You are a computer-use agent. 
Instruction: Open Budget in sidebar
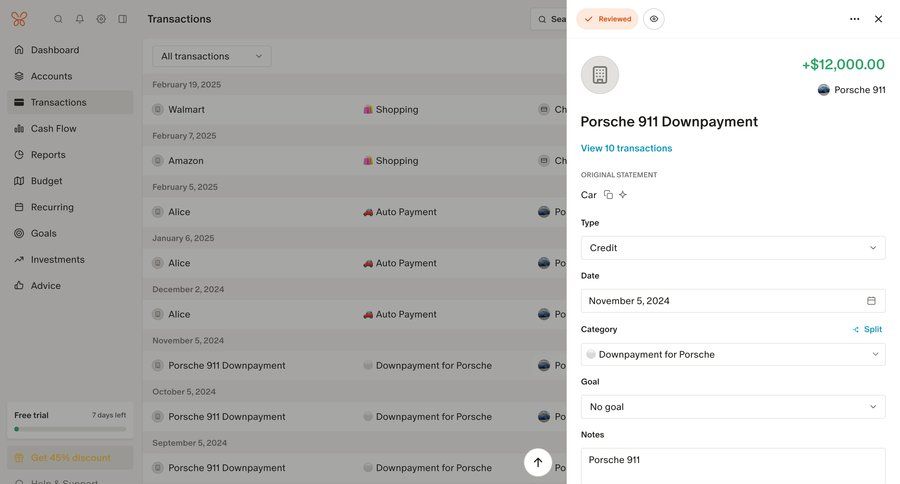[x=70, y=181]
